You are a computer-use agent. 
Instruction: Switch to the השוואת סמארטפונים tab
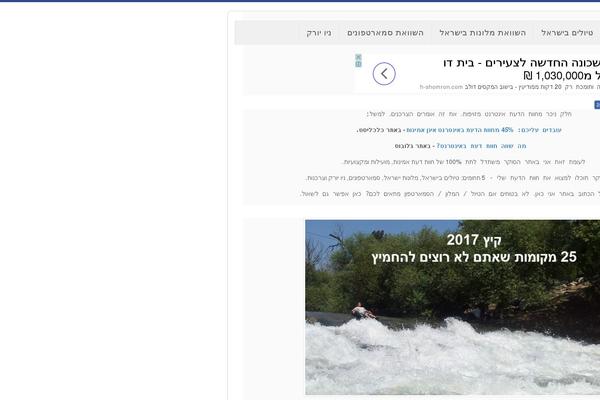(385, 33)
